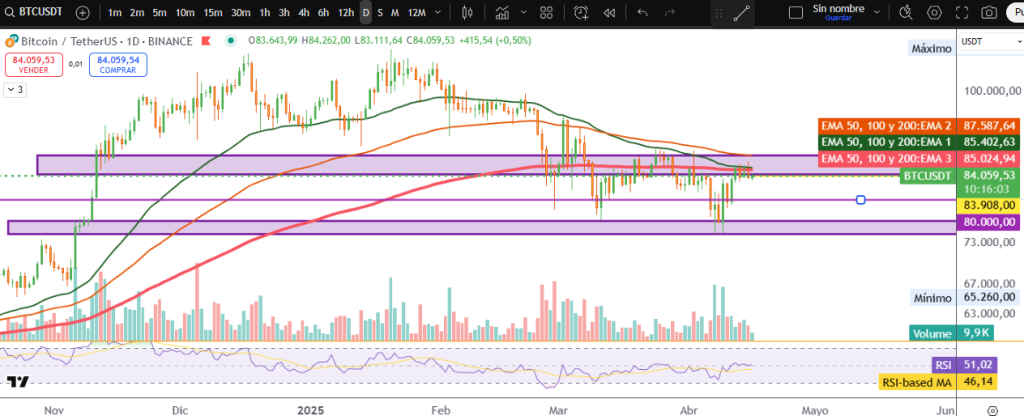The image size is (1024, 416).
Task: Select the trend line drawing tool
Action: (741, 13)
